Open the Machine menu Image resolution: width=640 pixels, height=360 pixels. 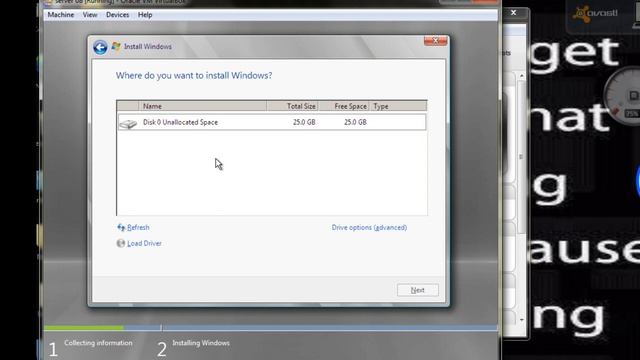(61, 15)
